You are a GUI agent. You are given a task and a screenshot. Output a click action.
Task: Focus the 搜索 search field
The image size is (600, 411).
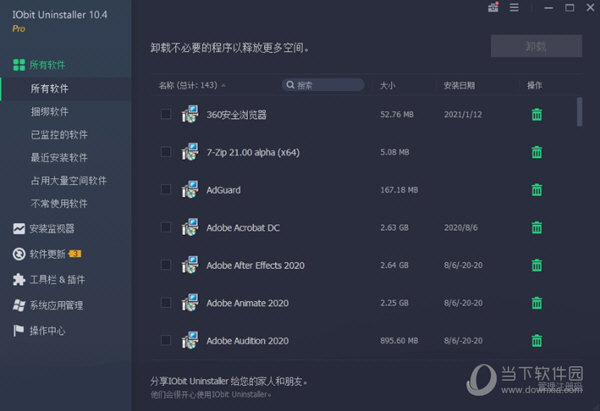(323, 85)
